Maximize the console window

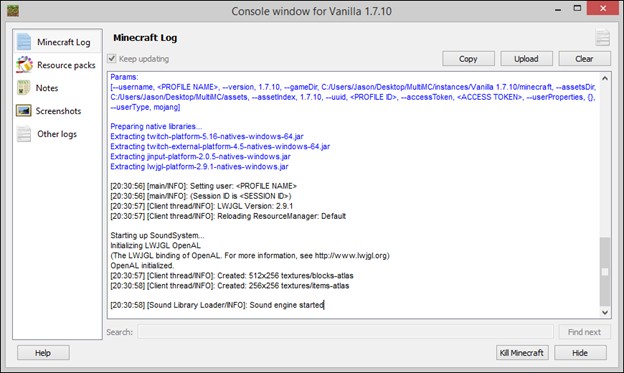pyautogui.click(x=577, y=9)
